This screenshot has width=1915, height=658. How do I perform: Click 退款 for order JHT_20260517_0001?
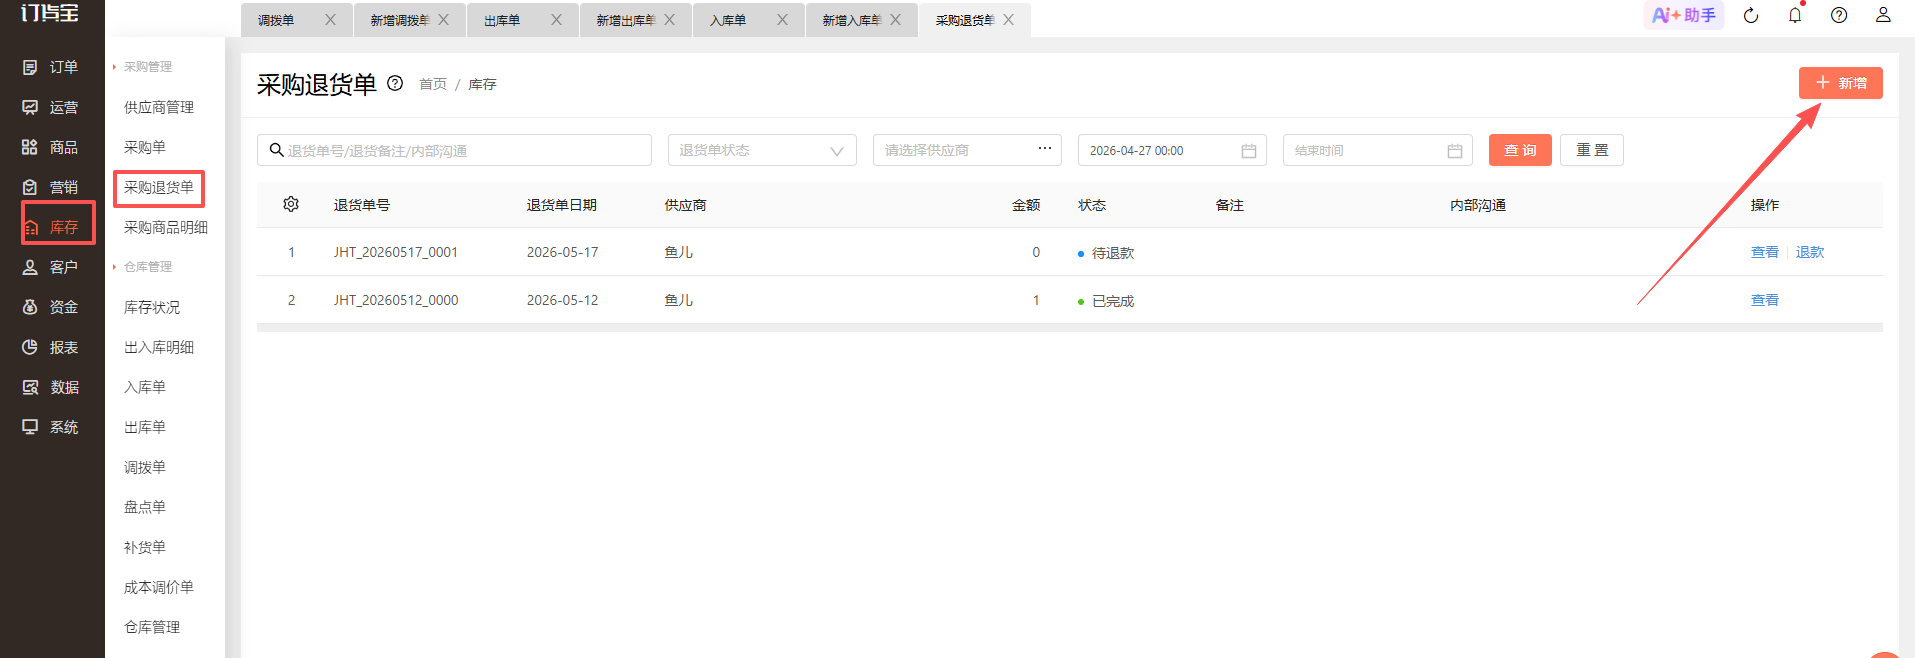1810,252
